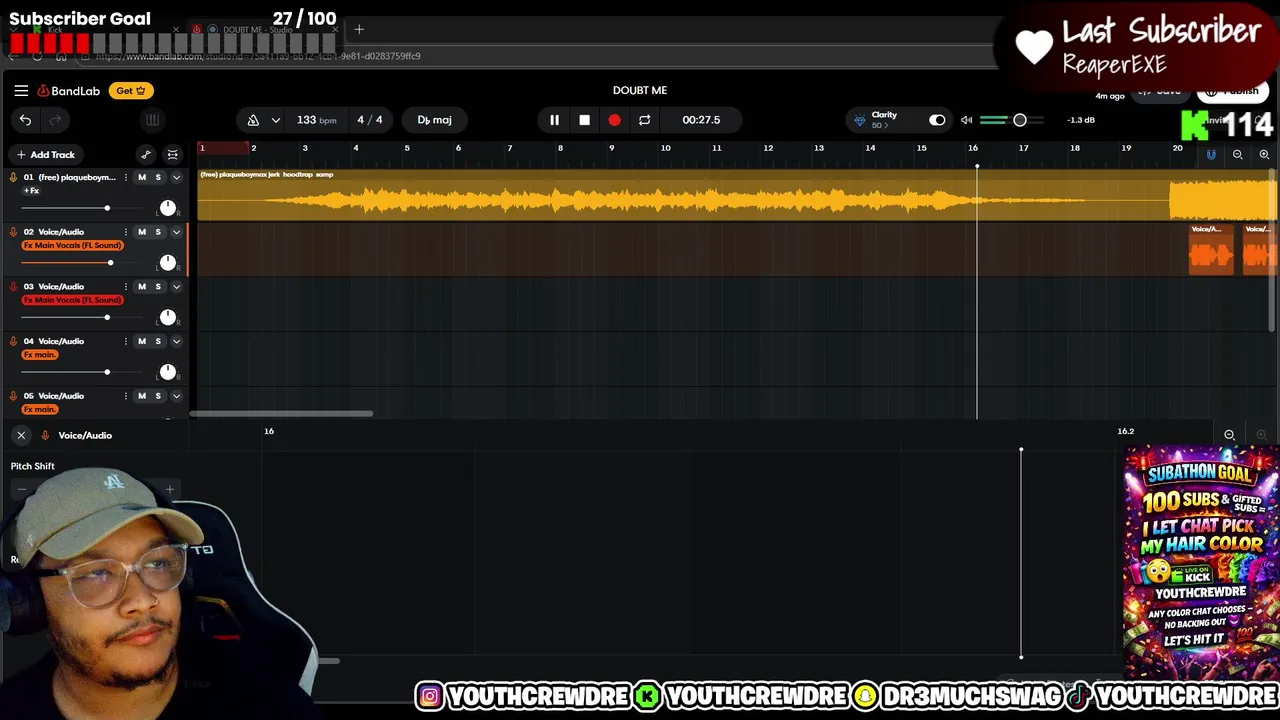Click the editor panel zoom icon
1280x720 pixels.
point(1230,435)
